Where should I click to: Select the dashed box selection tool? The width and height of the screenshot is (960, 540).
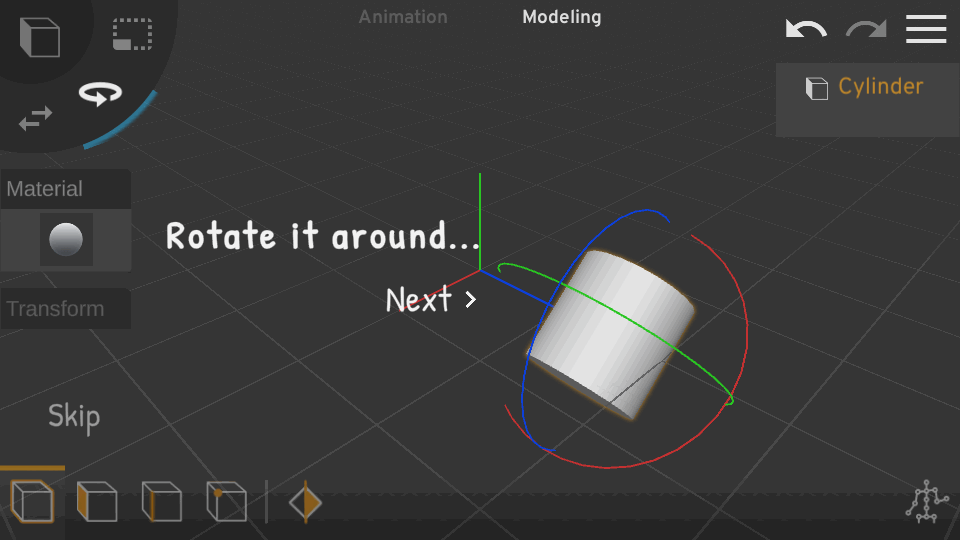(132, 34)
